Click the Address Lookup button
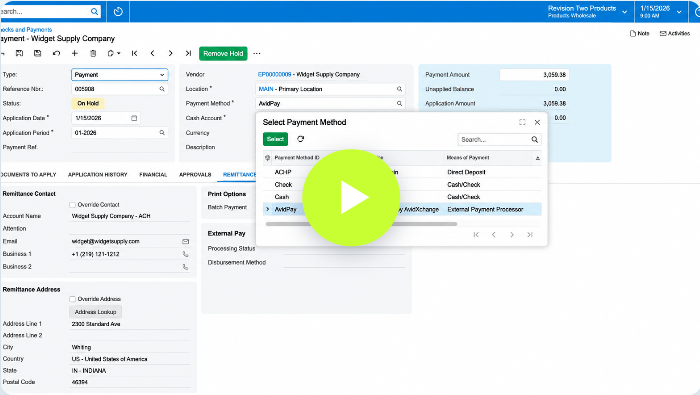The height and width of the screenshot is (395, 700). [x=96, y=312]
